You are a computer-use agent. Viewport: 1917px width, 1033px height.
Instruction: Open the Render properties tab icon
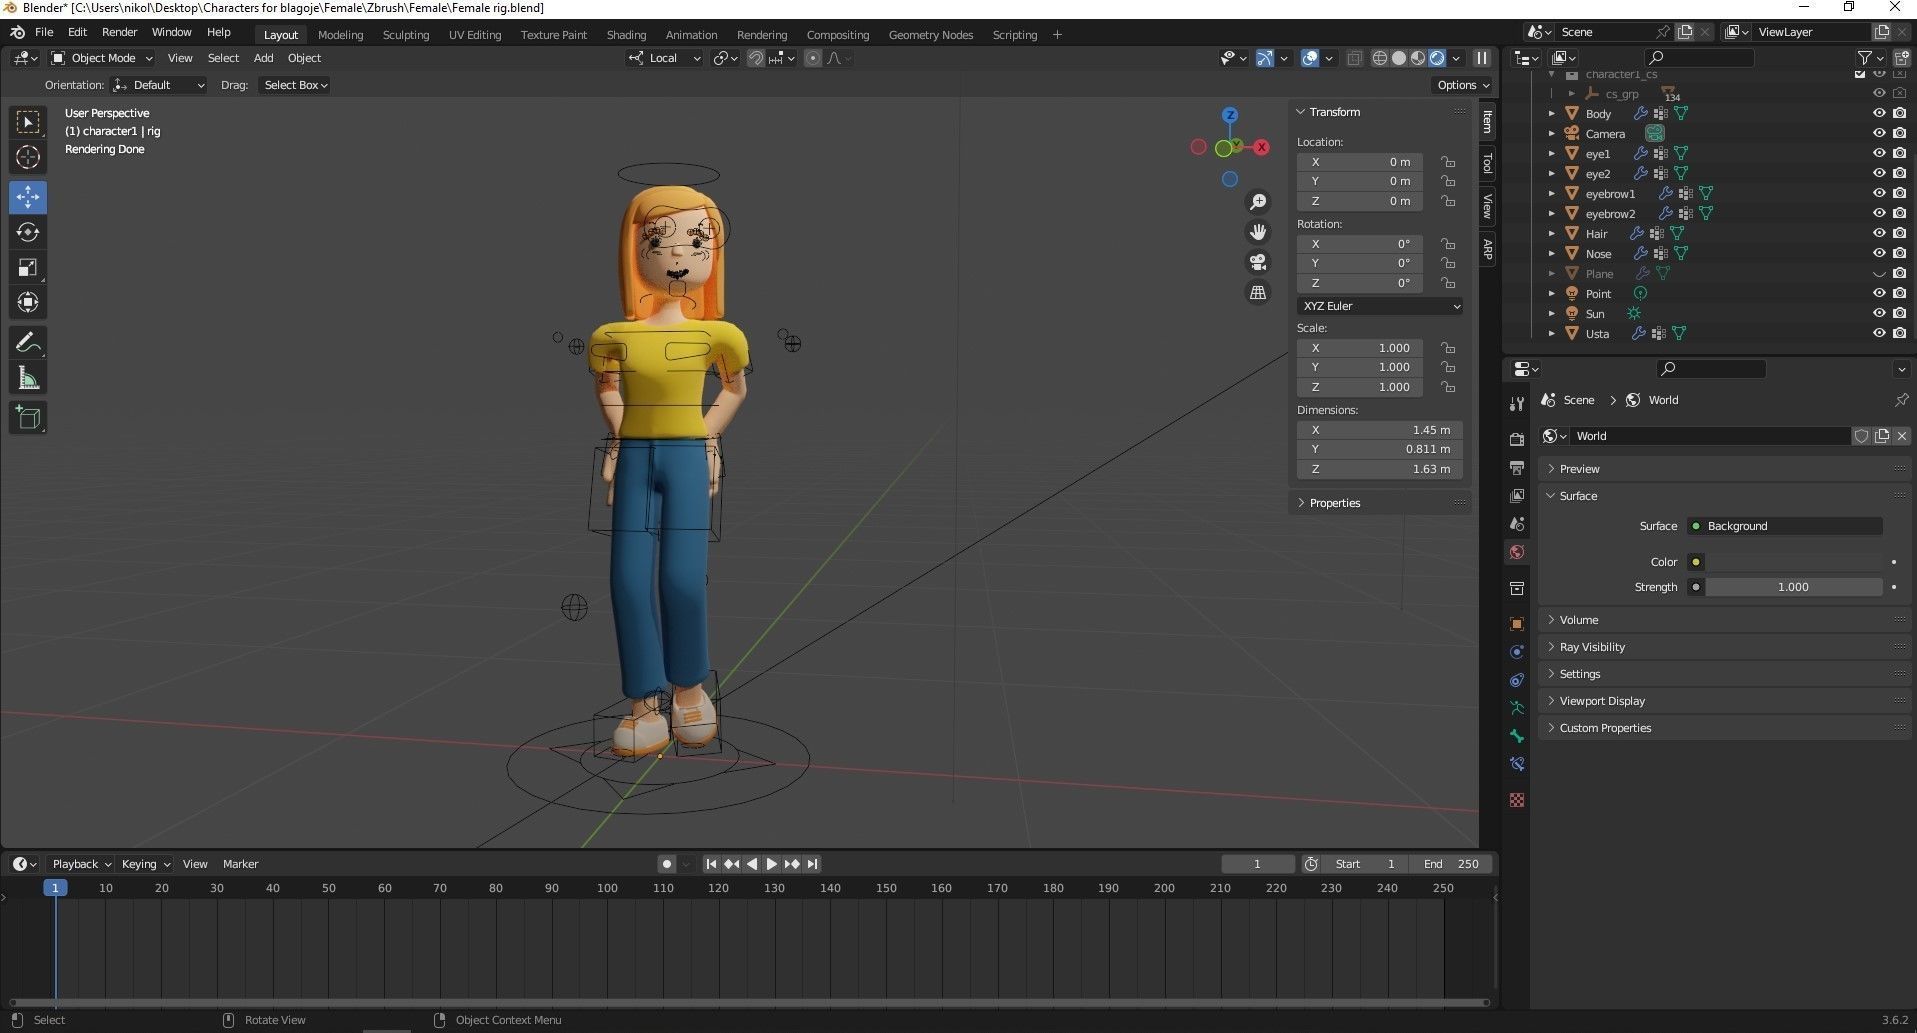click(x=1517, y=439)
